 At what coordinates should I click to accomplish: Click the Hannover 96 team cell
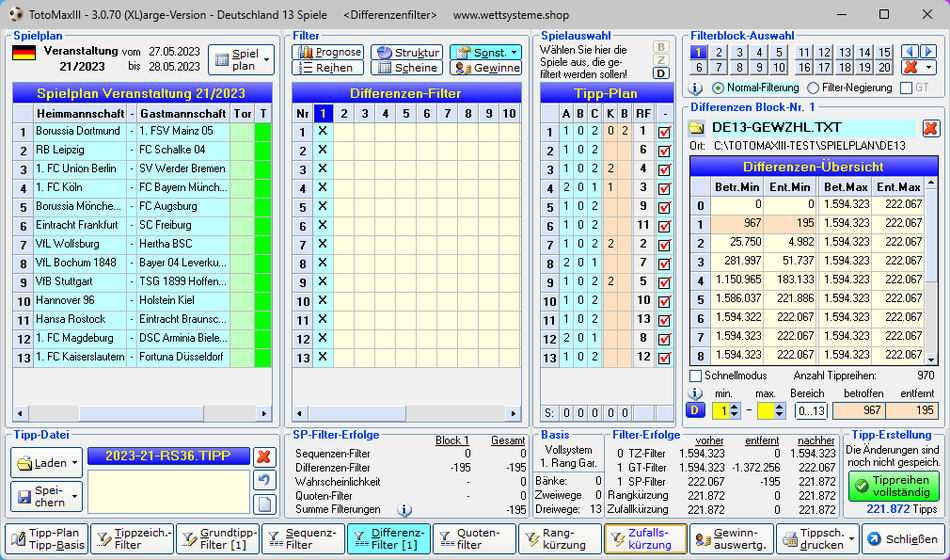[x=80, y=300]
